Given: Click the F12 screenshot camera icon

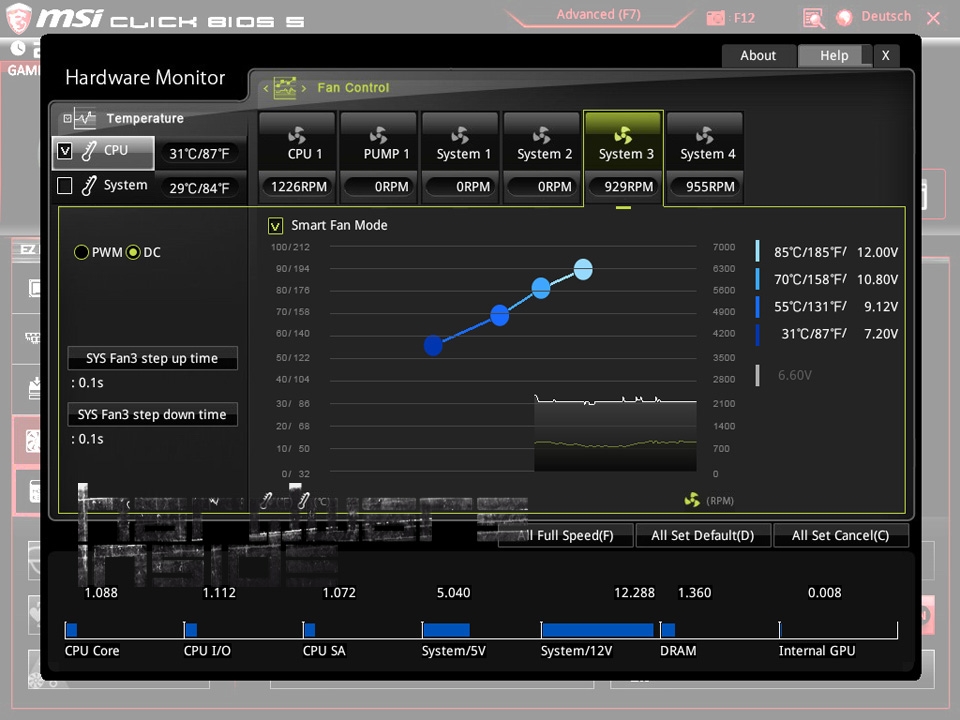Looking at the screenshot, I should click(715, 18).
